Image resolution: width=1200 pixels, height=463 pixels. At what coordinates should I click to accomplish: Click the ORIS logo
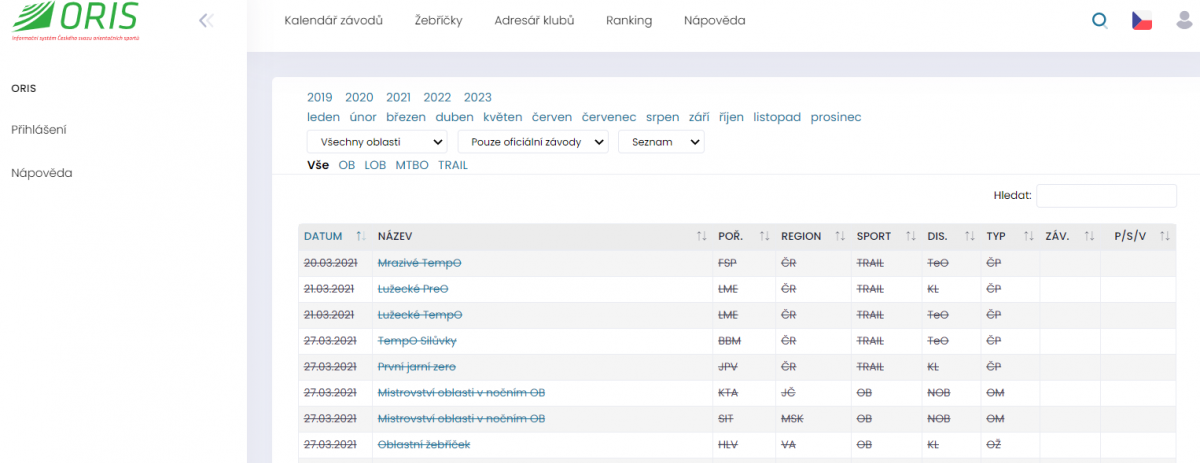(x=75, y=22)
